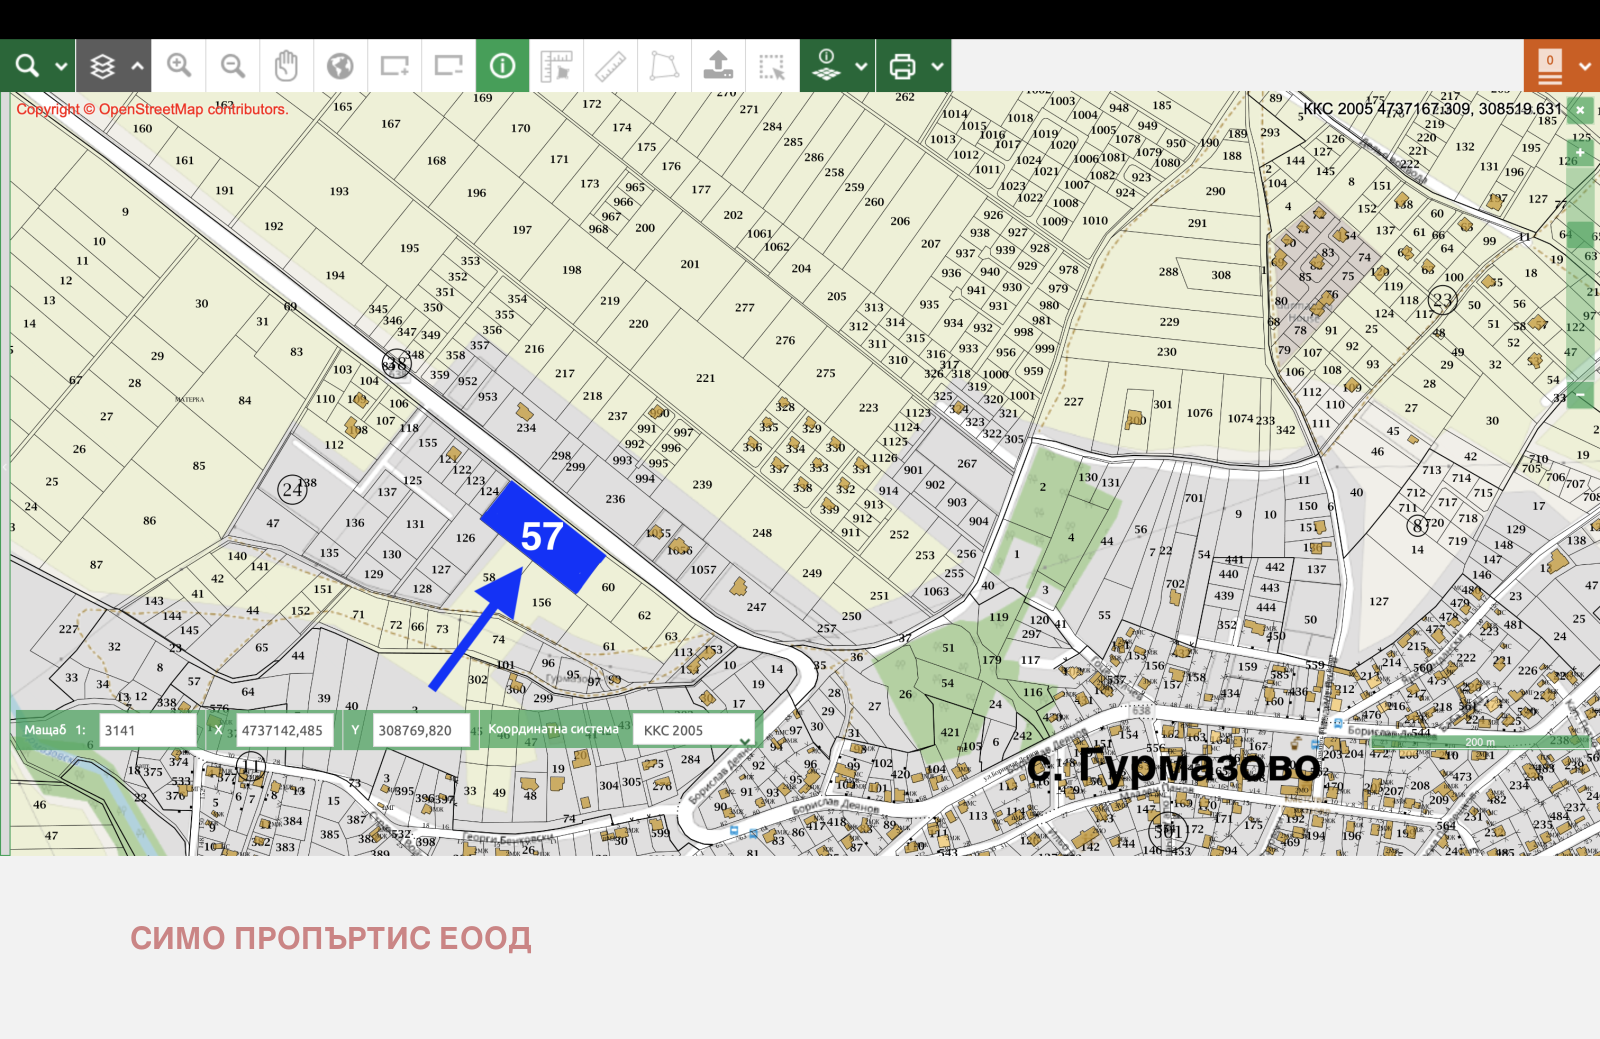Click the globe full-extent icon
The height and width of the screenshot is (1039, 1600).
340,65
